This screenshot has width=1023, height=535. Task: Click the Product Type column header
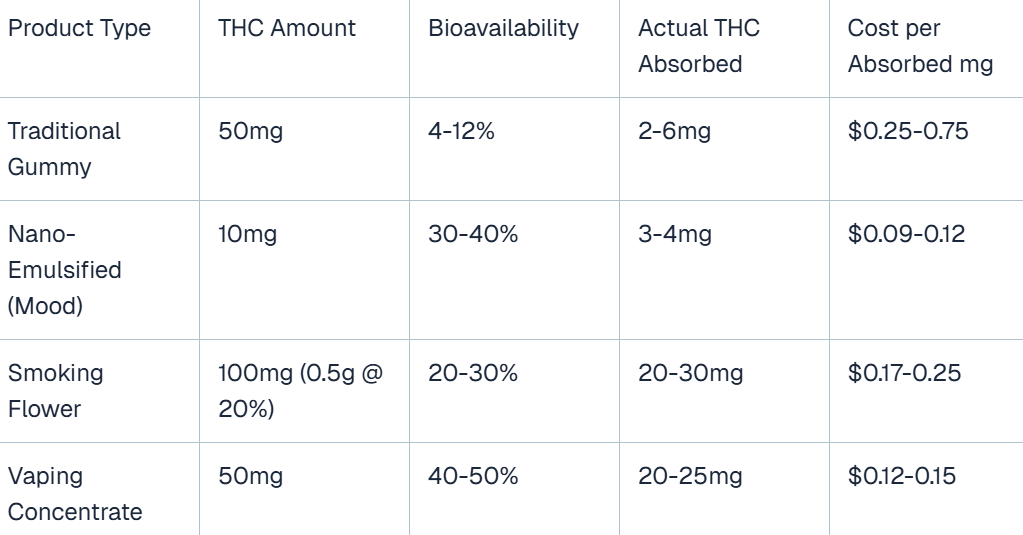pos(79,28)
